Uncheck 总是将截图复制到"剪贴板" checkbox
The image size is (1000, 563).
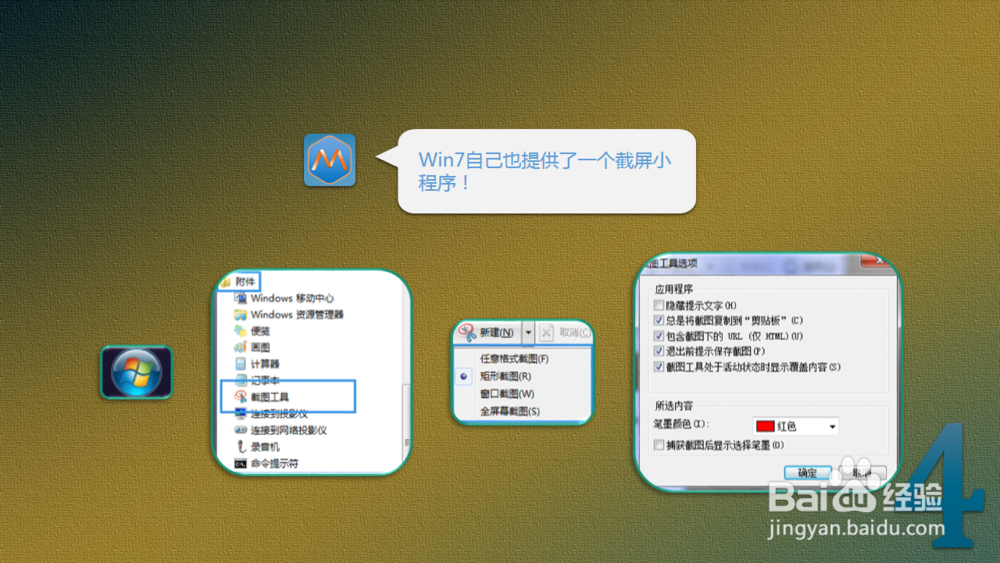pos(659,320)
